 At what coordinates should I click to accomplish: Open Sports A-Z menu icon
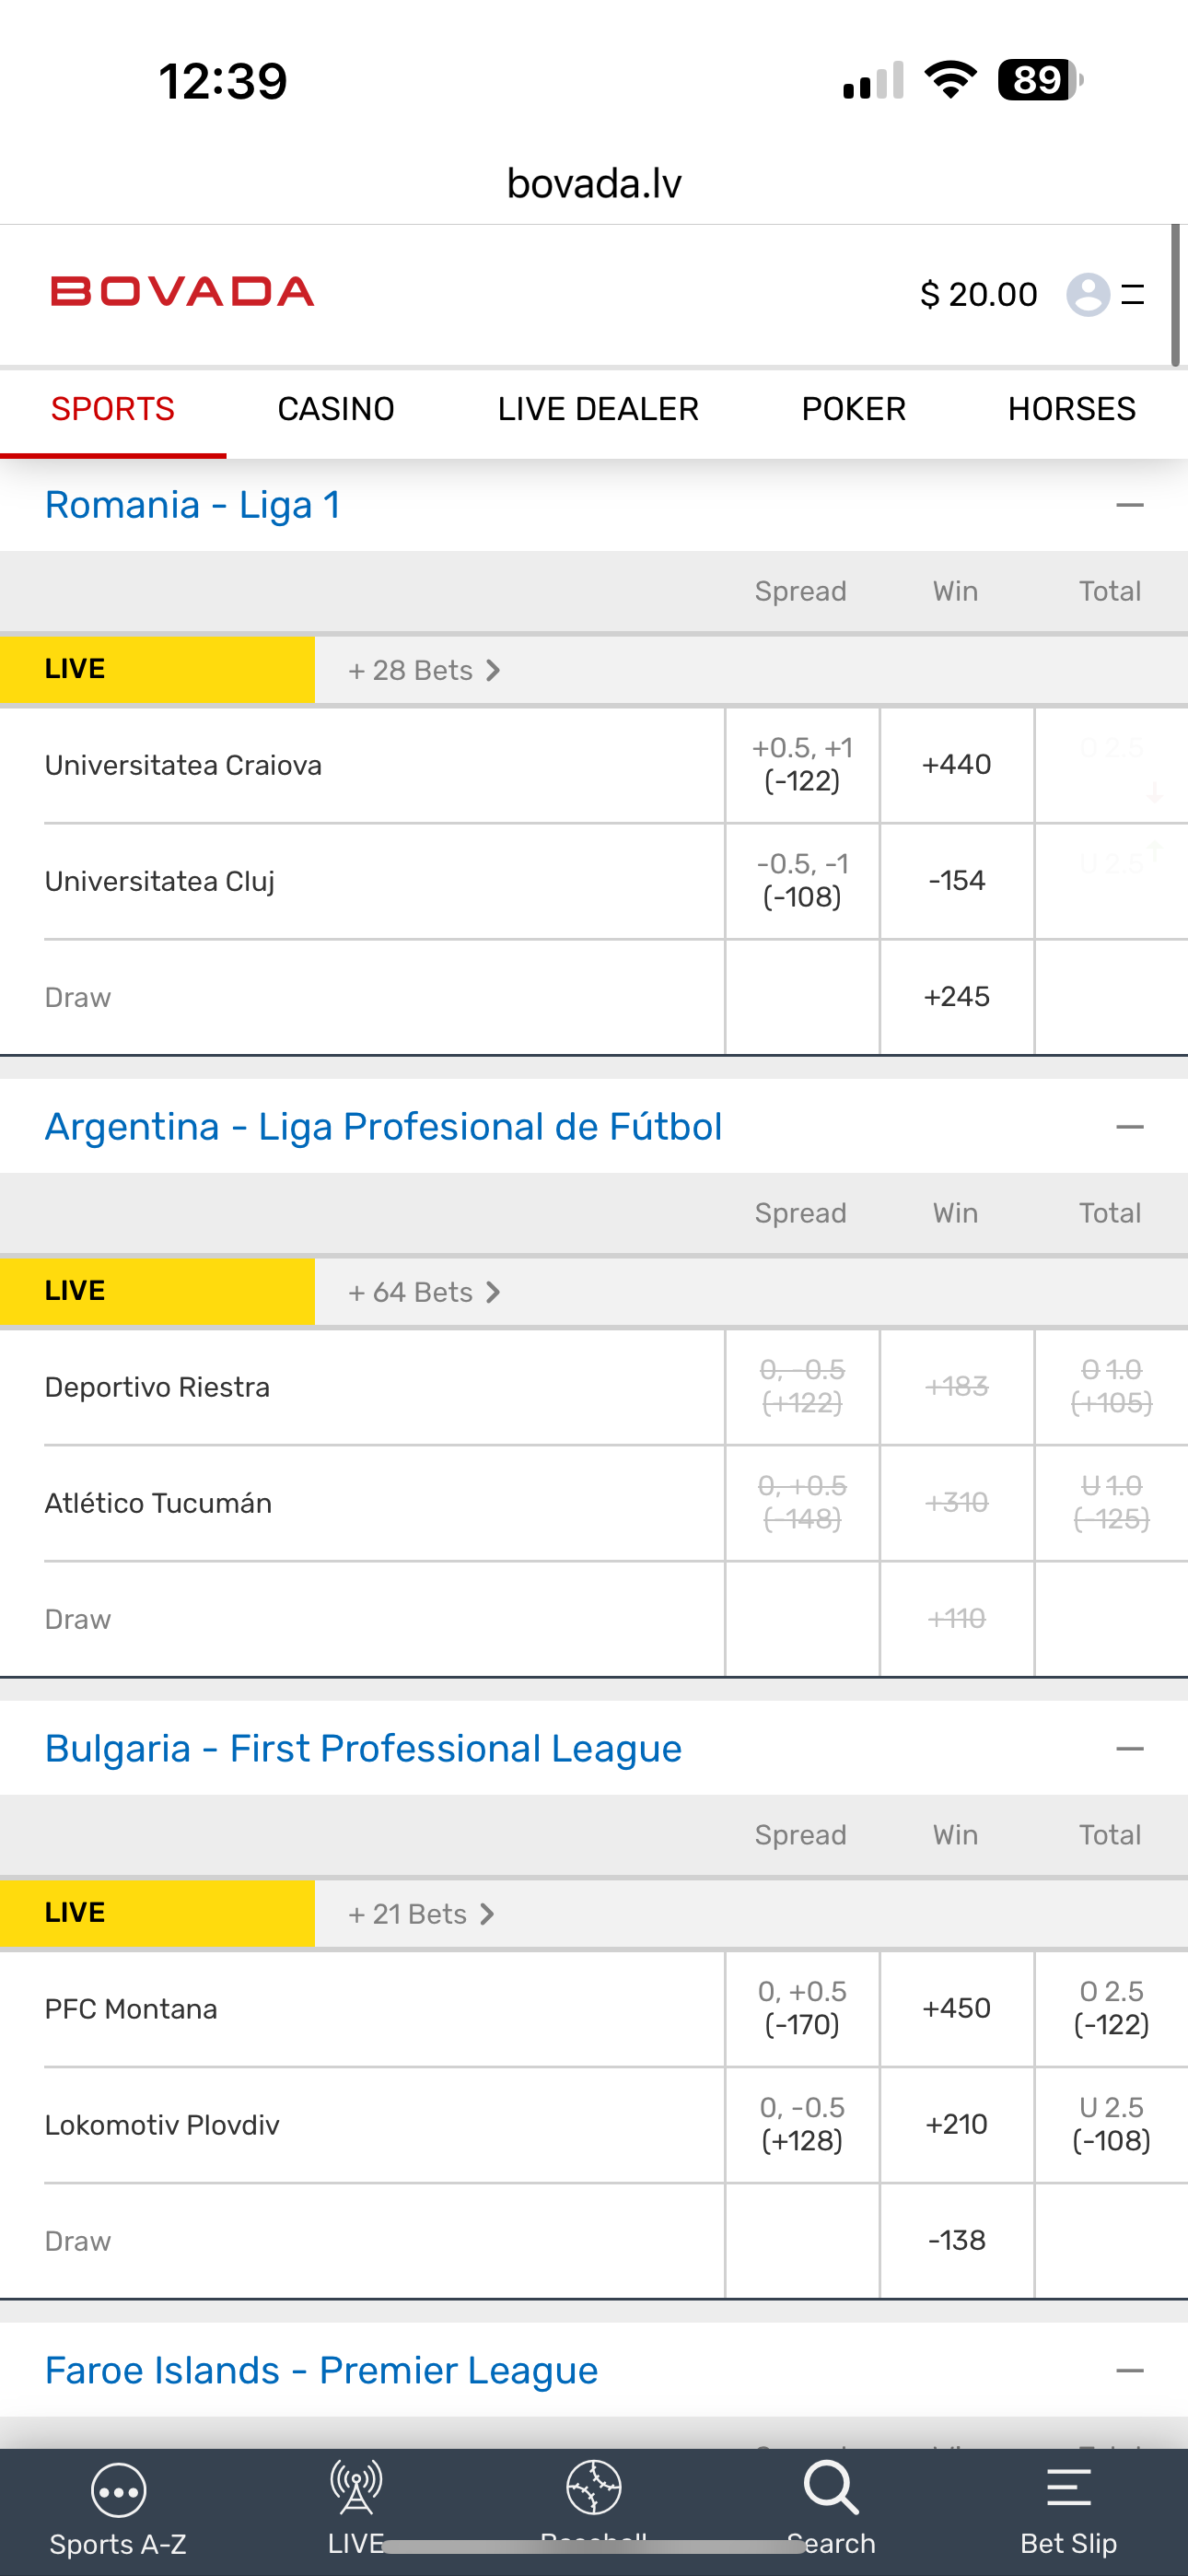tap(118, 2489)
